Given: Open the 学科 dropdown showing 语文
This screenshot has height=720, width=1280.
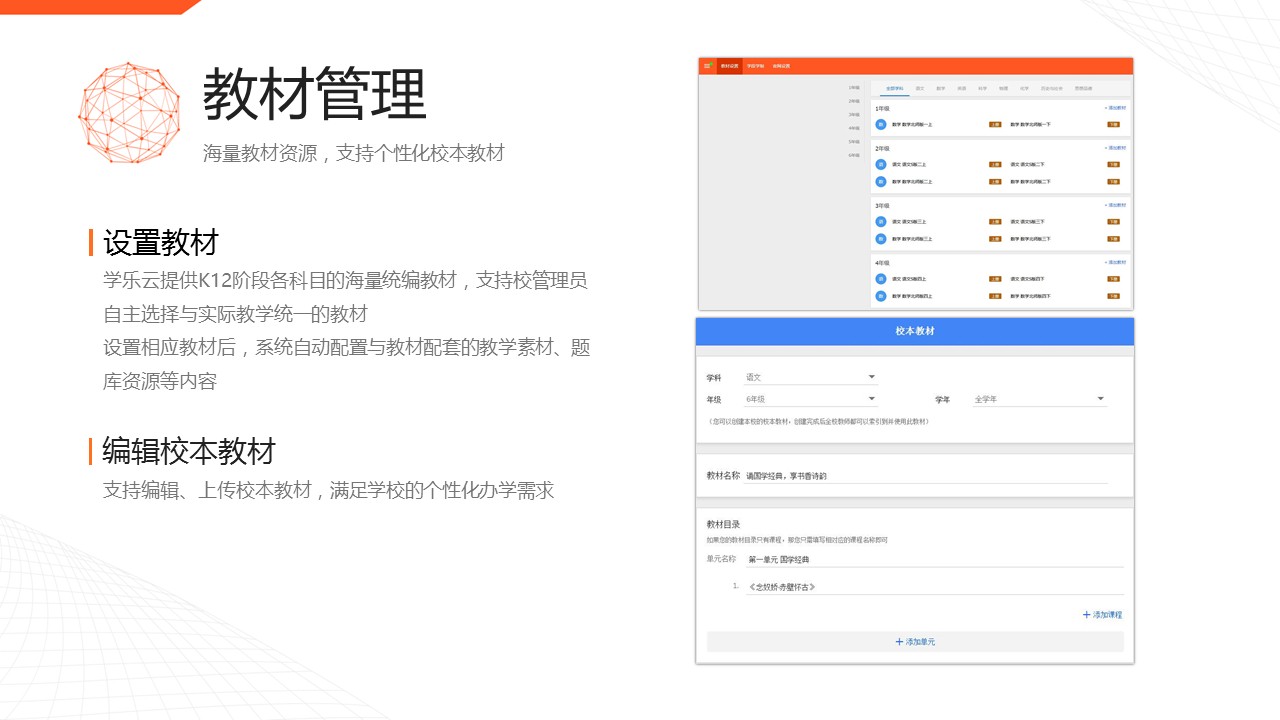Looking at the screenshot, I should pos(811,378).
